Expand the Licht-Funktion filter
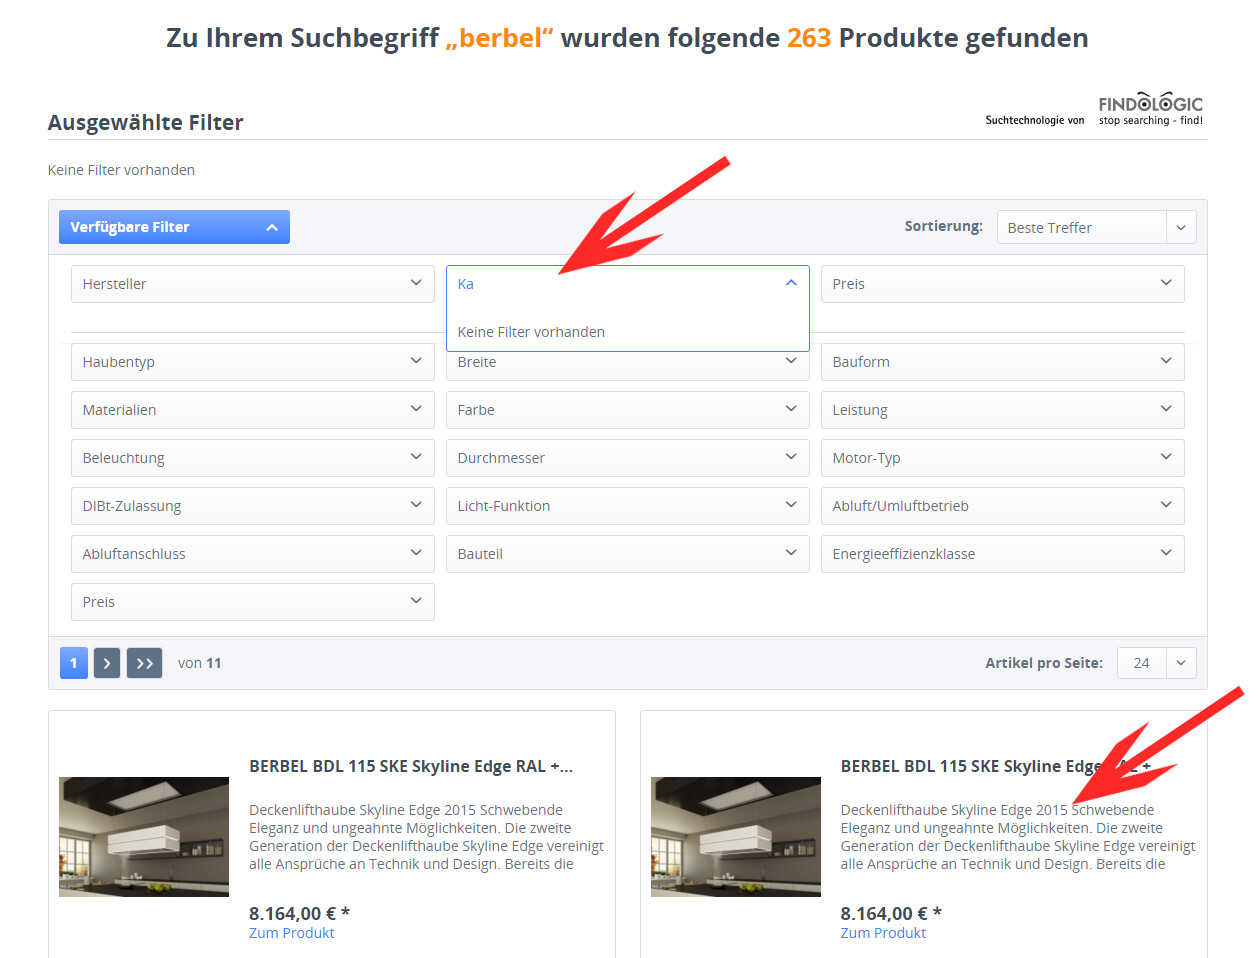The image size is (1258, 958). pos(628,506)
